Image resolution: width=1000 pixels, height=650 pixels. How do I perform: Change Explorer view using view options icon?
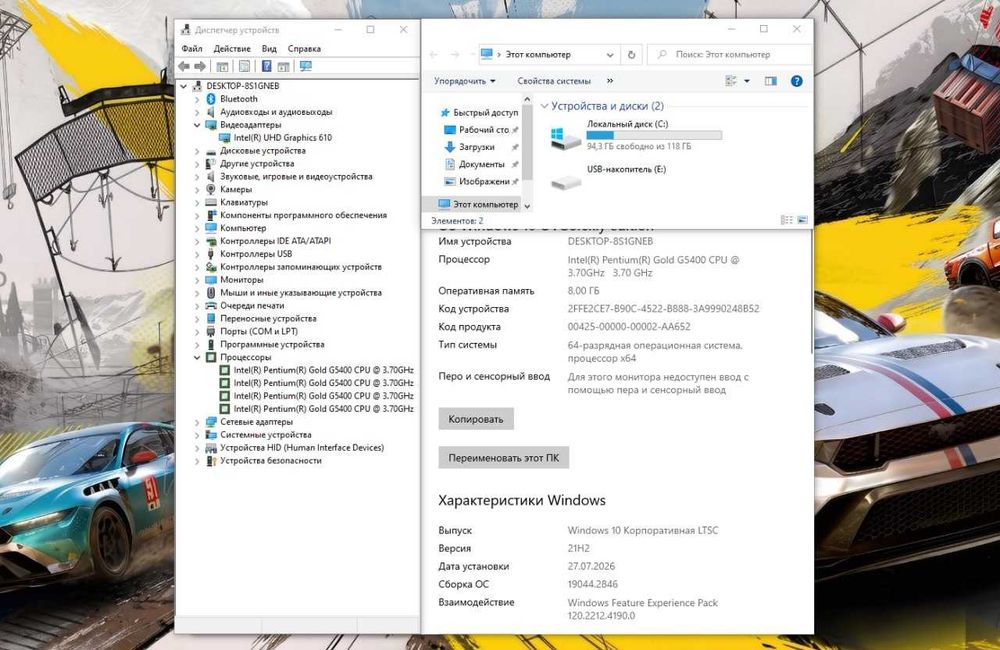pyautogui.click(x=732, y=81)
